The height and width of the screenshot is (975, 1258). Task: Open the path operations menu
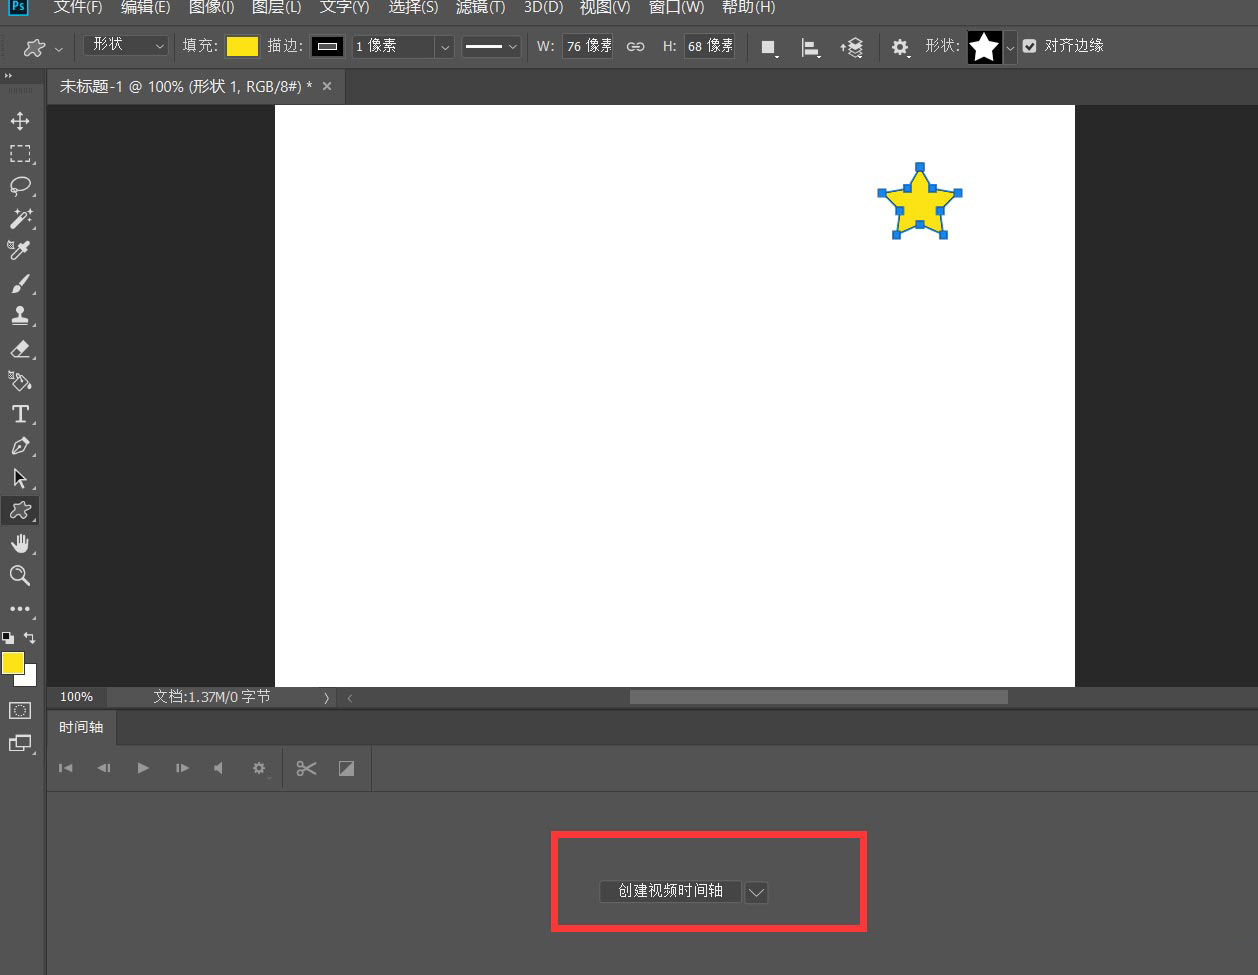pos(768,47)
